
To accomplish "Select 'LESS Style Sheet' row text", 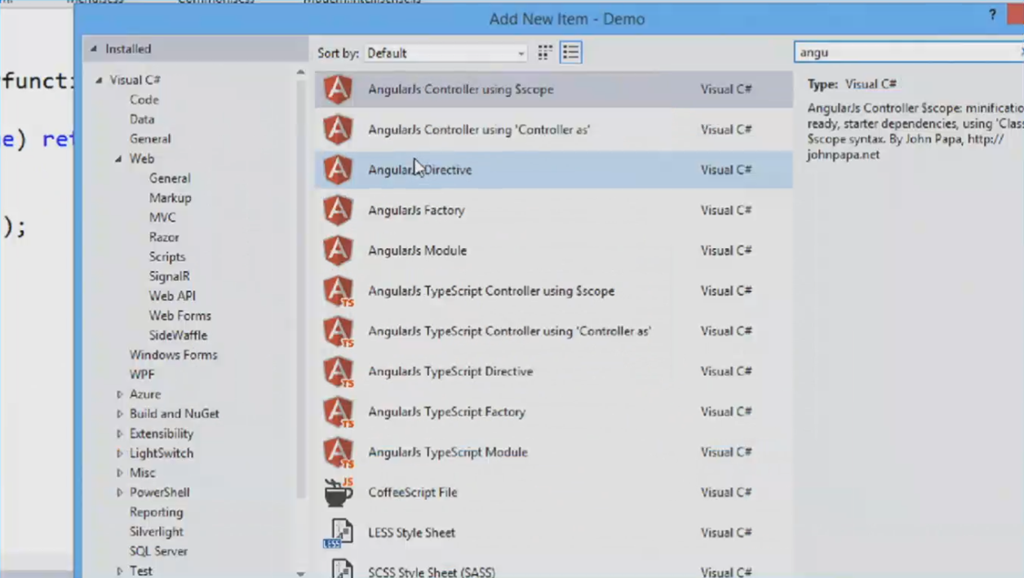I will (x=411, y=533).
